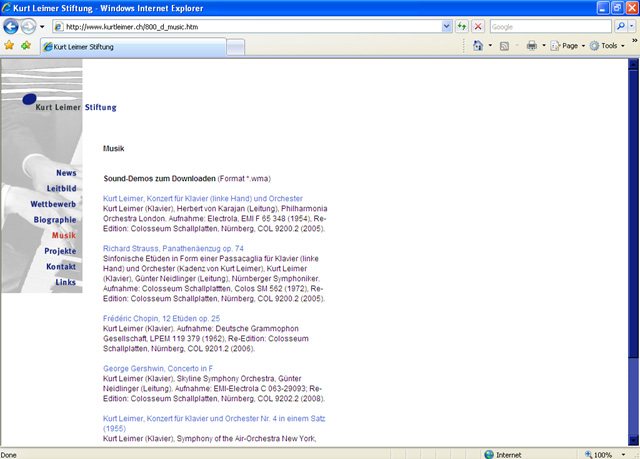Open a new blank tab

point(235,47)
